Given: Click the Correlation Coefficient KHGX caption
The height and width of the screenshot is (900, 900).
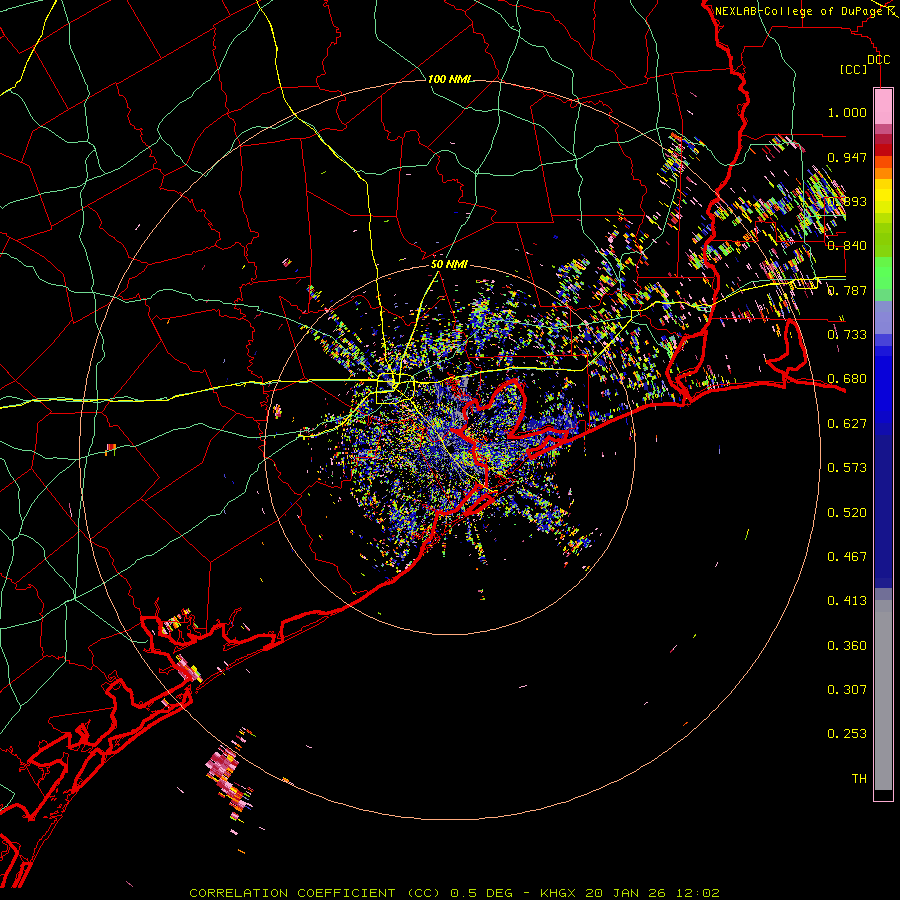Looking at the screenshot, I should 454,893.
